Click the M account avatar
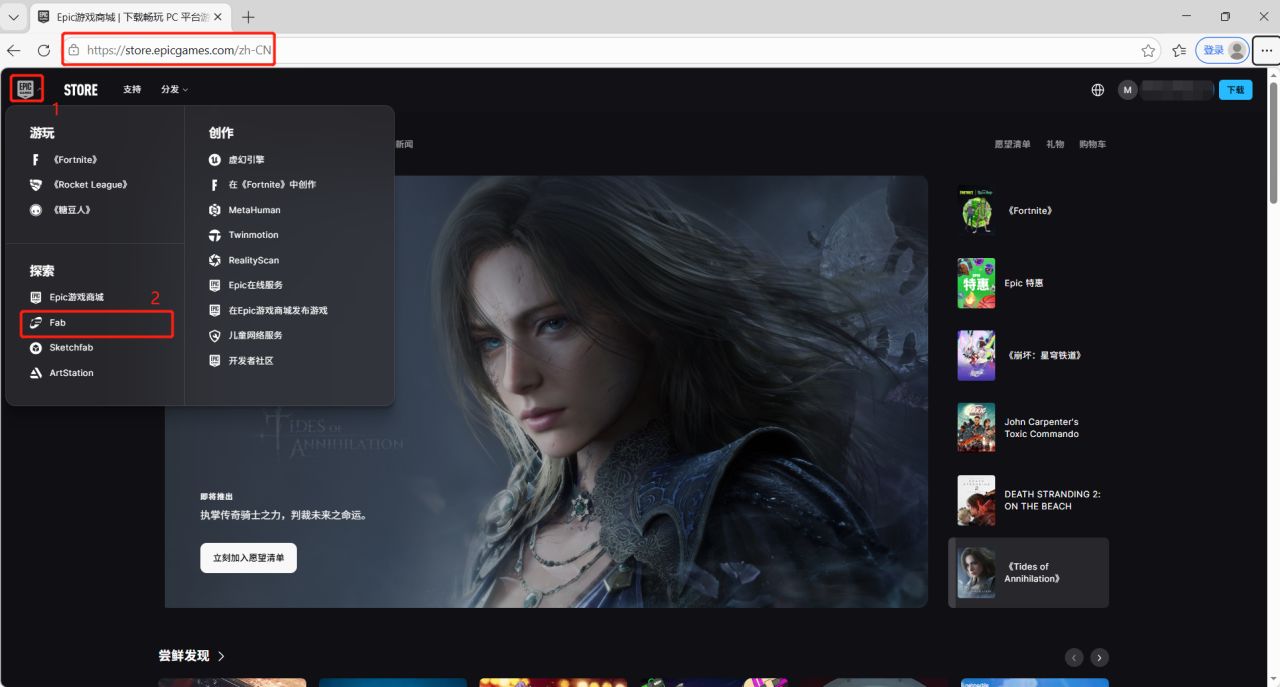The width and height of the screenshot is (1280, 687). tap(1128, 90)
